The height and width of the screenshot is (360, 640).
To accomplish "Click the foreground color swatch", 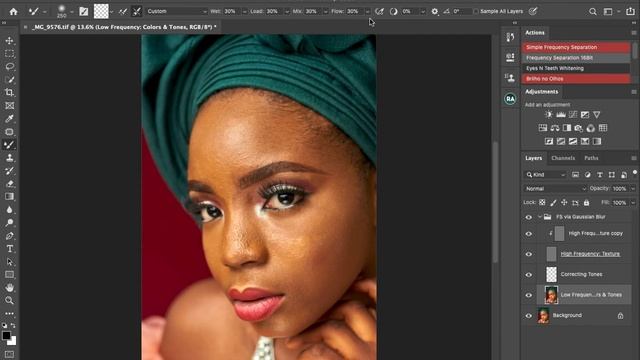I will tap(6, 336).
